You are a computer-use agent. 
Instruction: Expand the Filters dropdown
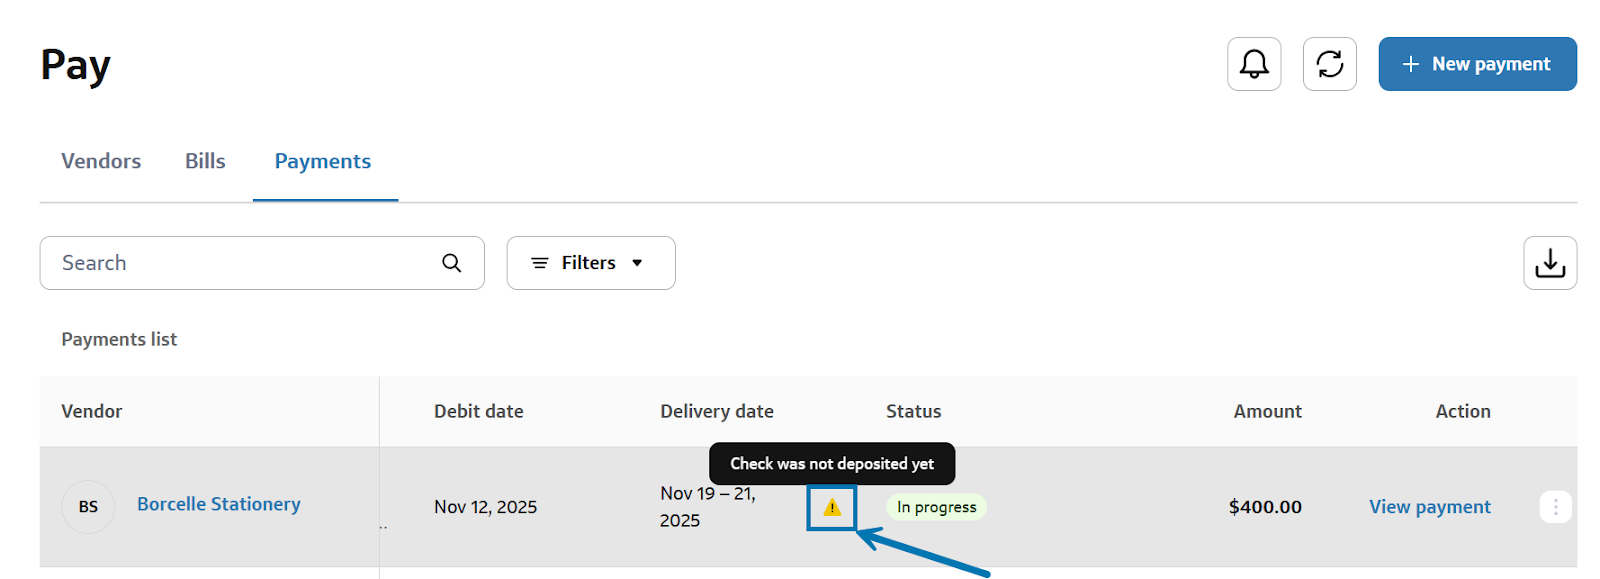pos(590,263)
